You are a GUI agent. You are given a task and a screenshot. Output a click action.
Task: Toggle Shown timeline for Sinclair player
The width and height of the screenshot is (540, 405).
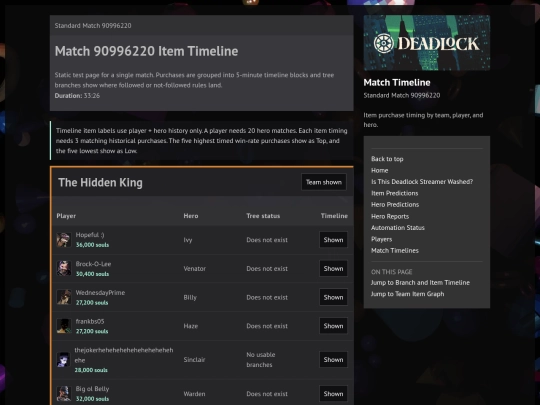[x=333, y=360]
